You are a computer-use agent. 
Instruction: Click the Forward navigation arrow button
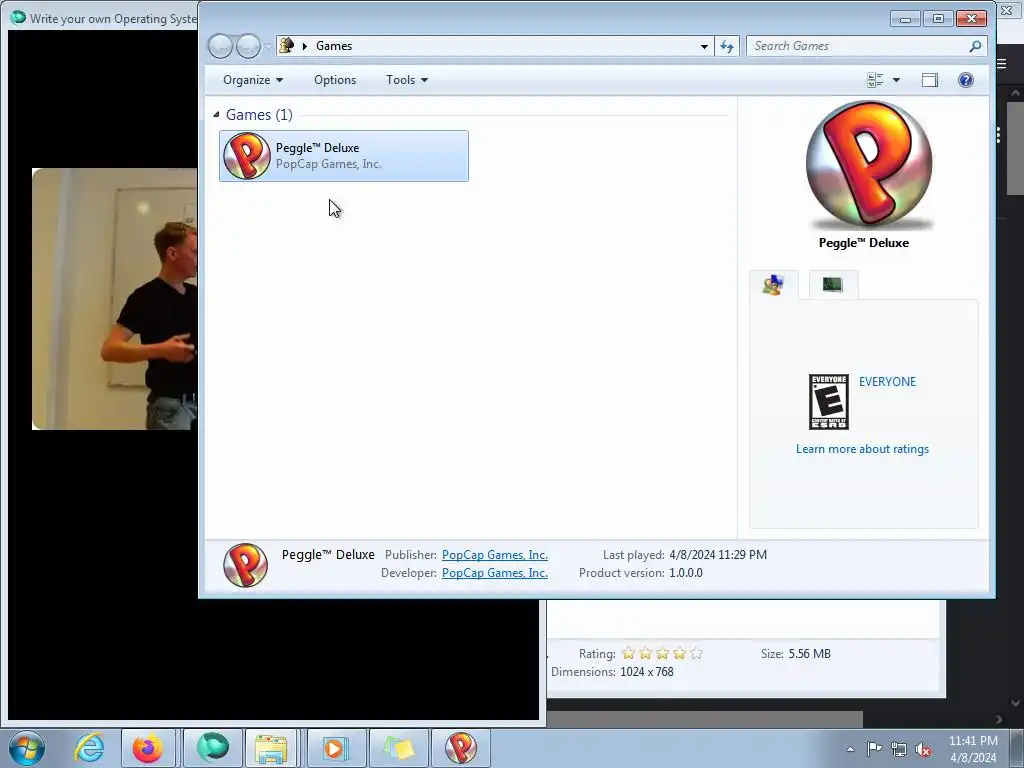tap(248, 46)
